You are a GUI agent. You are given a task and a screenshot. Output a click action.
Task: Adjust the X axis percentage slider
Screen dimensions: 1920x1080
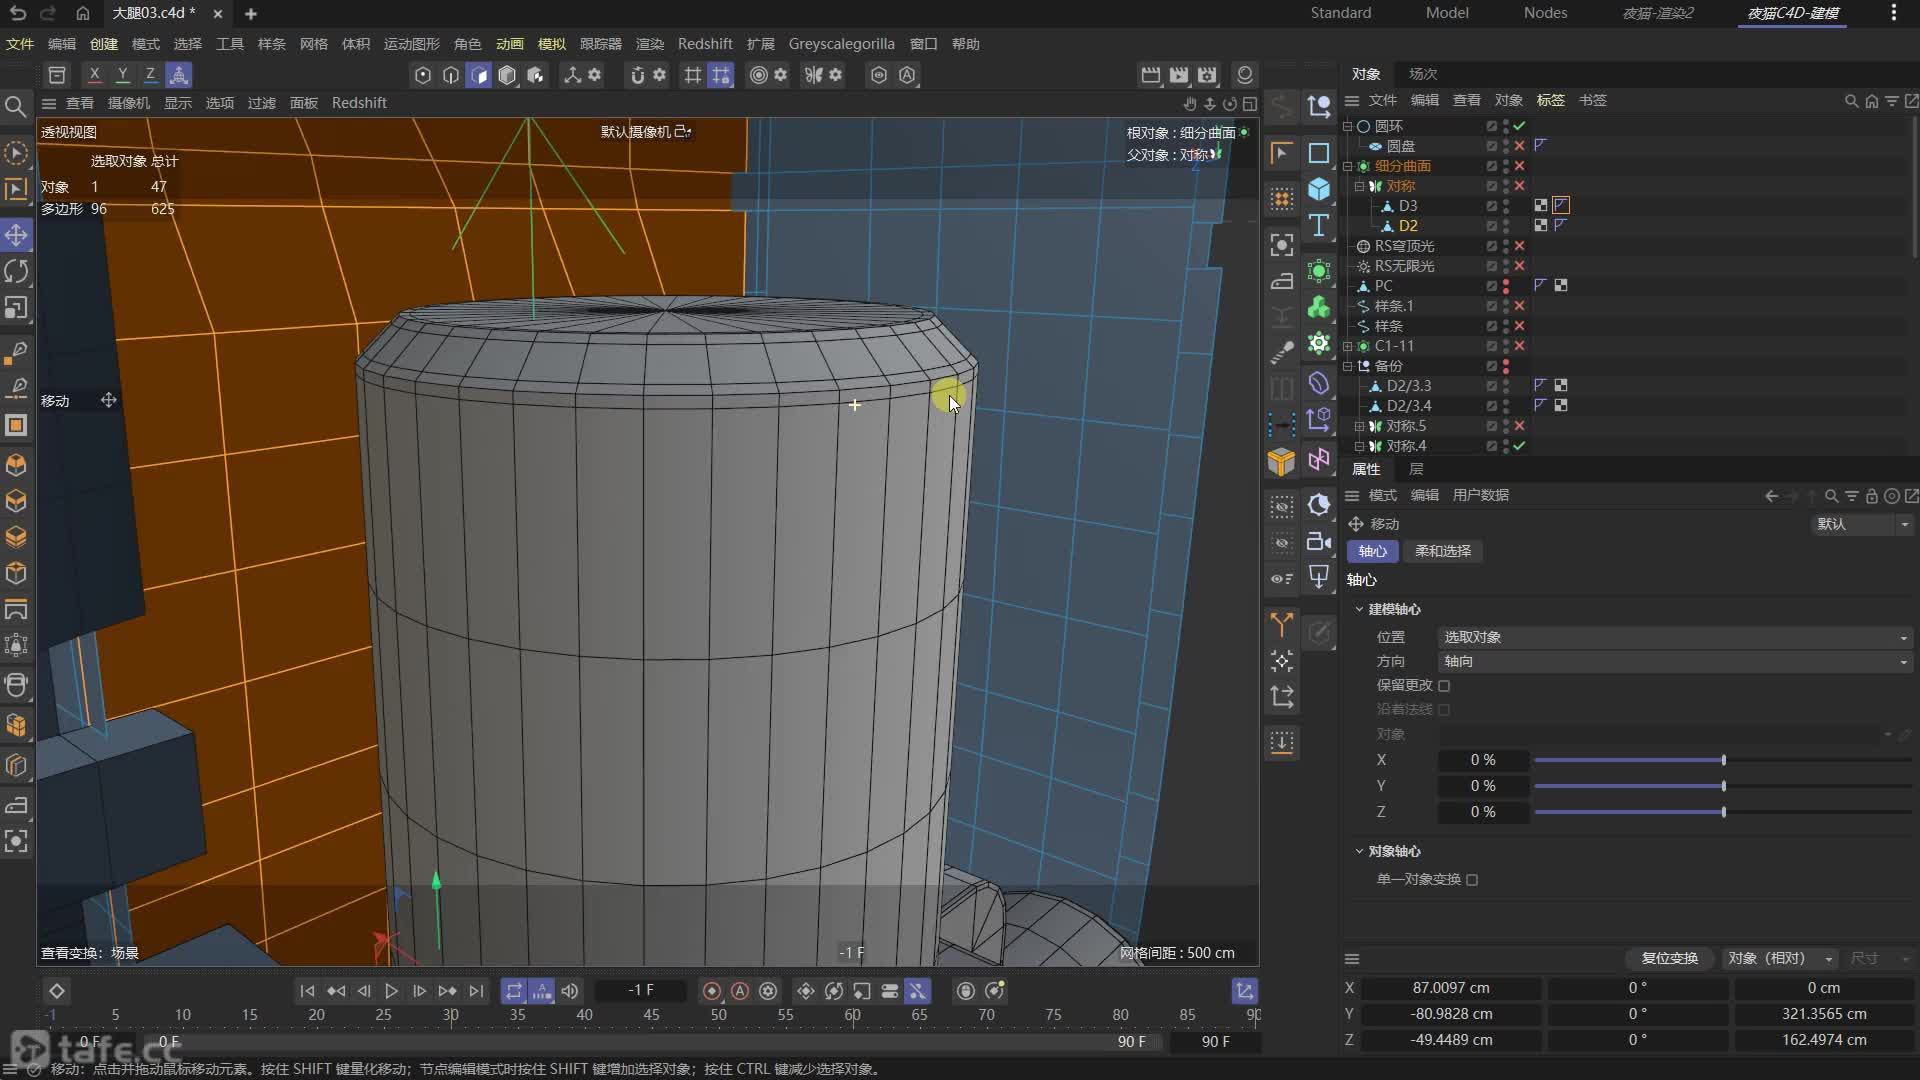[1723, 761]
